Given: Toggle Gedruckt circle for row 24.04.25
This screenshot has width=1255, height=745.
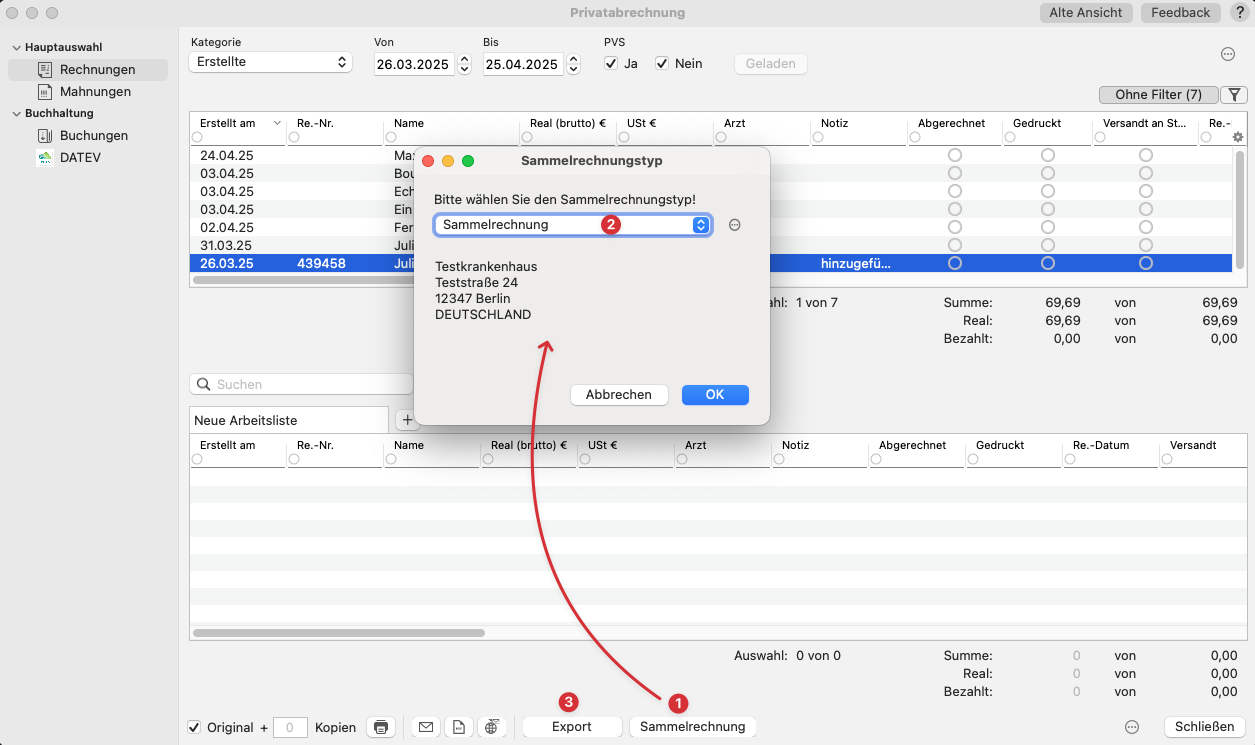Looking at the screenshot, I should [x=1047, y=155].
